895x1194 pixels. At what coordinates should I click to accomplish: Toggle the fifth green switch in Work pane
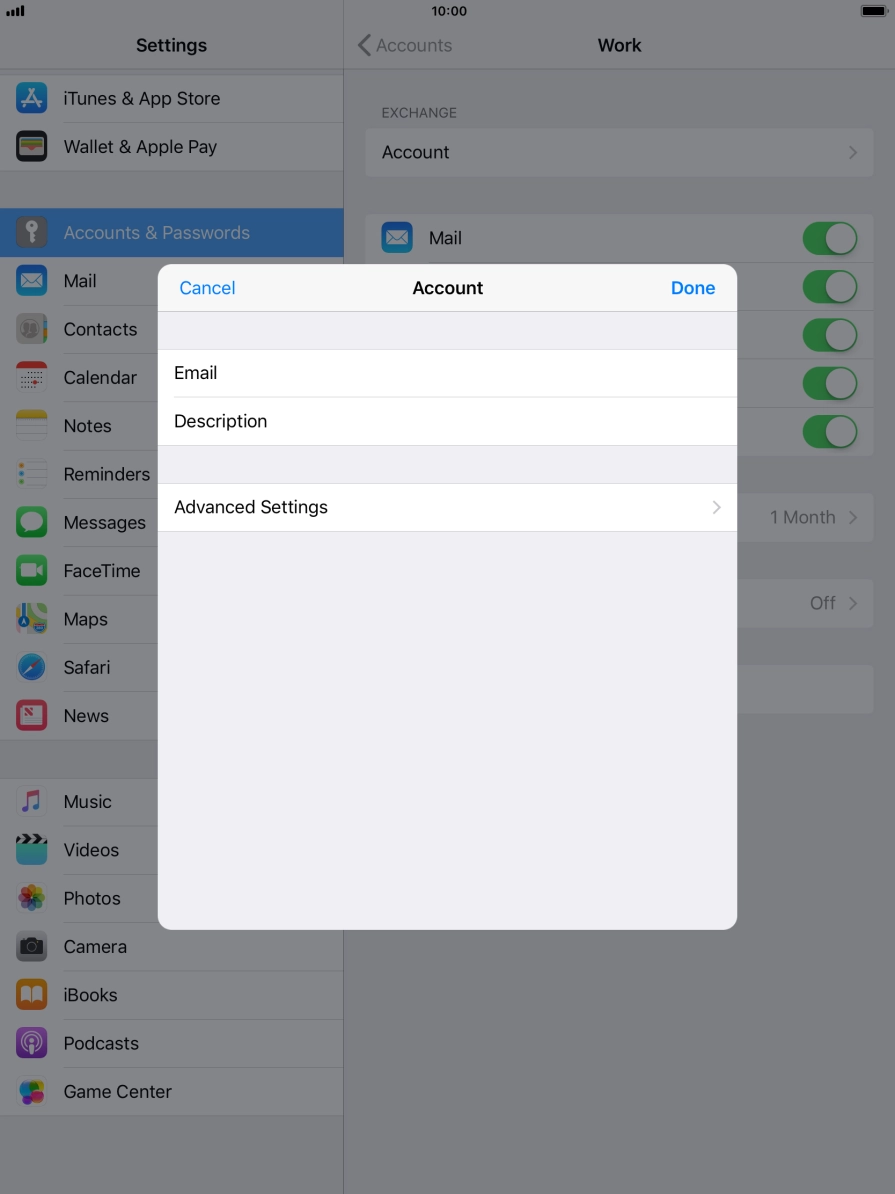click(x=829, y=432)
